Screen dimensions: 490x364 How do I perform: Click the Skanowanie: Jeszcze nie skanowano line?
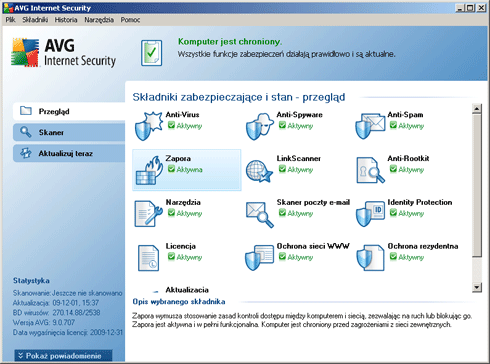67,293
